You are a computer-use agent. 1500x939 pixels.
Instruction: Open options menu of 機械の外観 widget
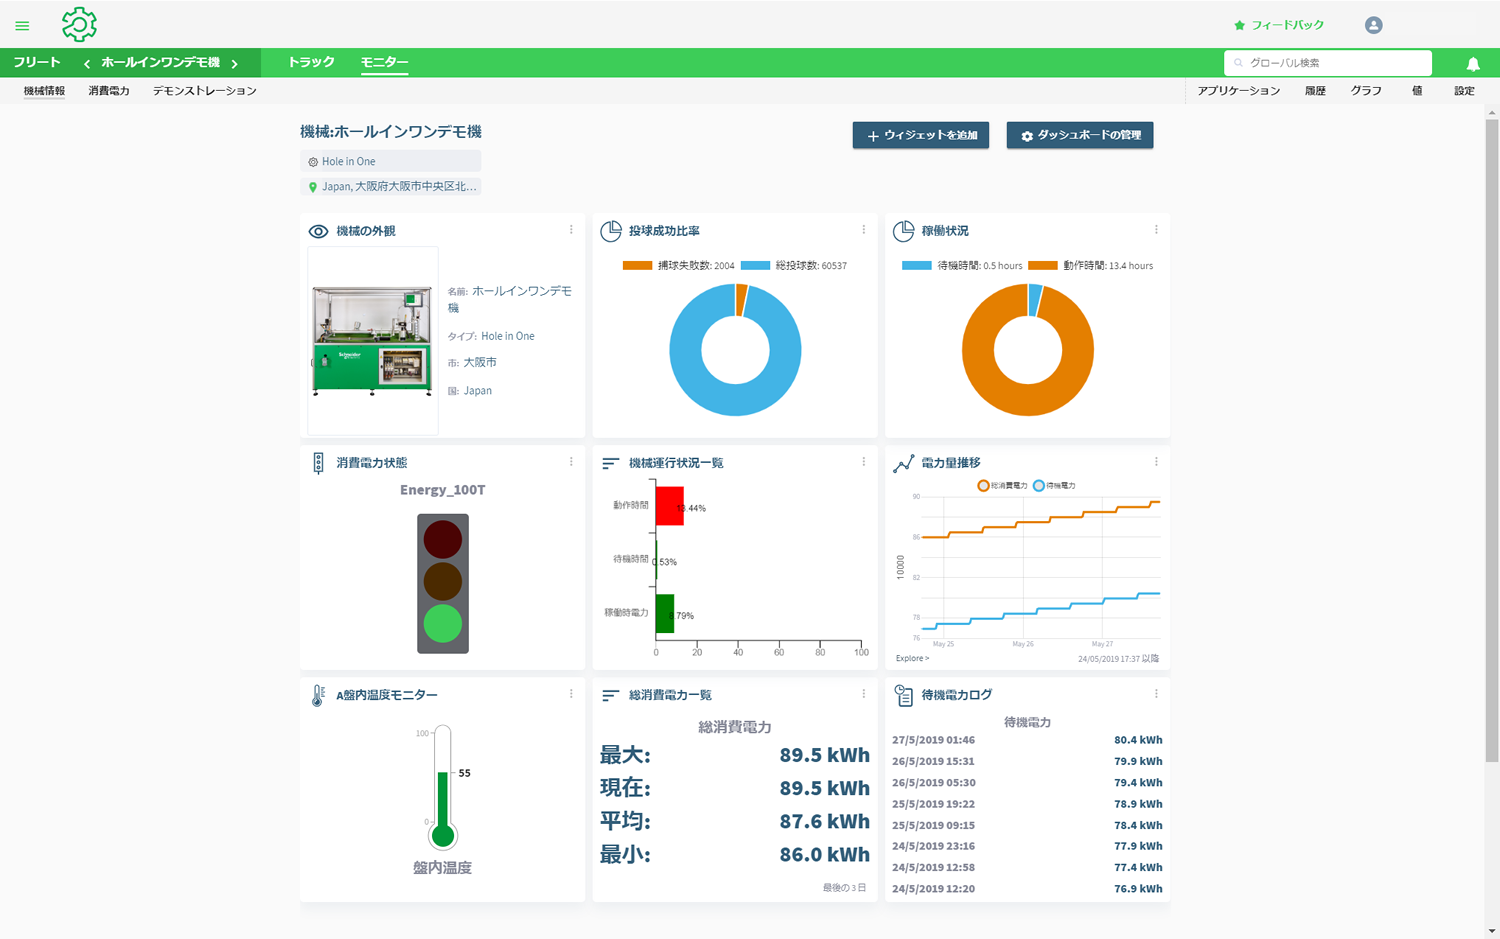point(571,230)
